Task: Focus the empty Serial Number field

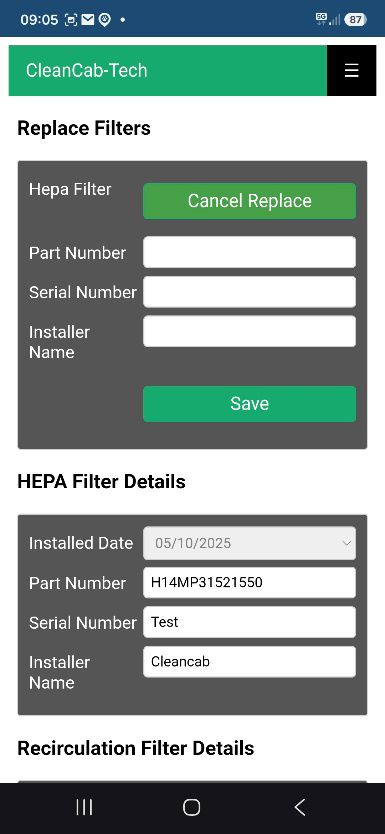Action: (x=249, y=291)
